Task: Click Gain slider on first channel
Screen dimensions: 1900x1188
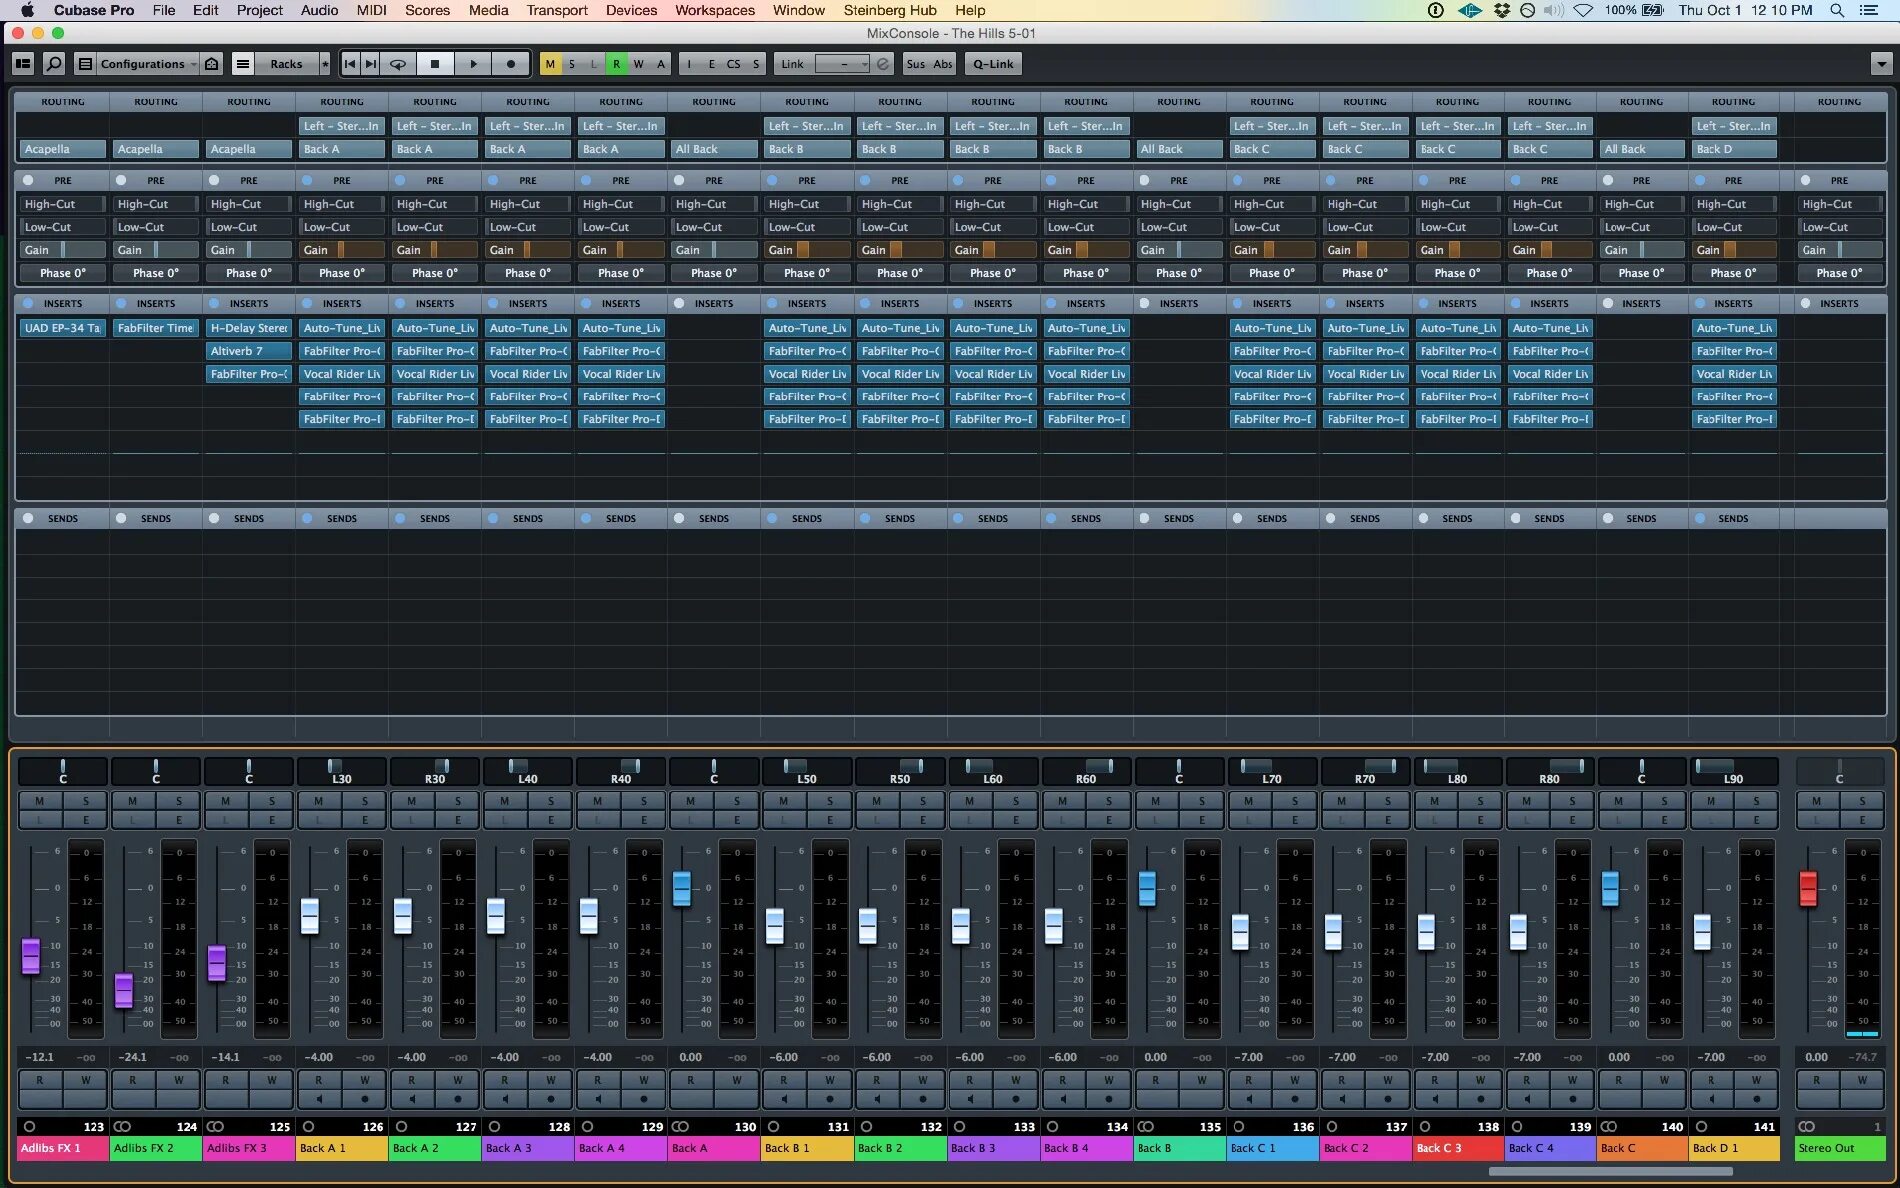Action: (x=62, y=250)
